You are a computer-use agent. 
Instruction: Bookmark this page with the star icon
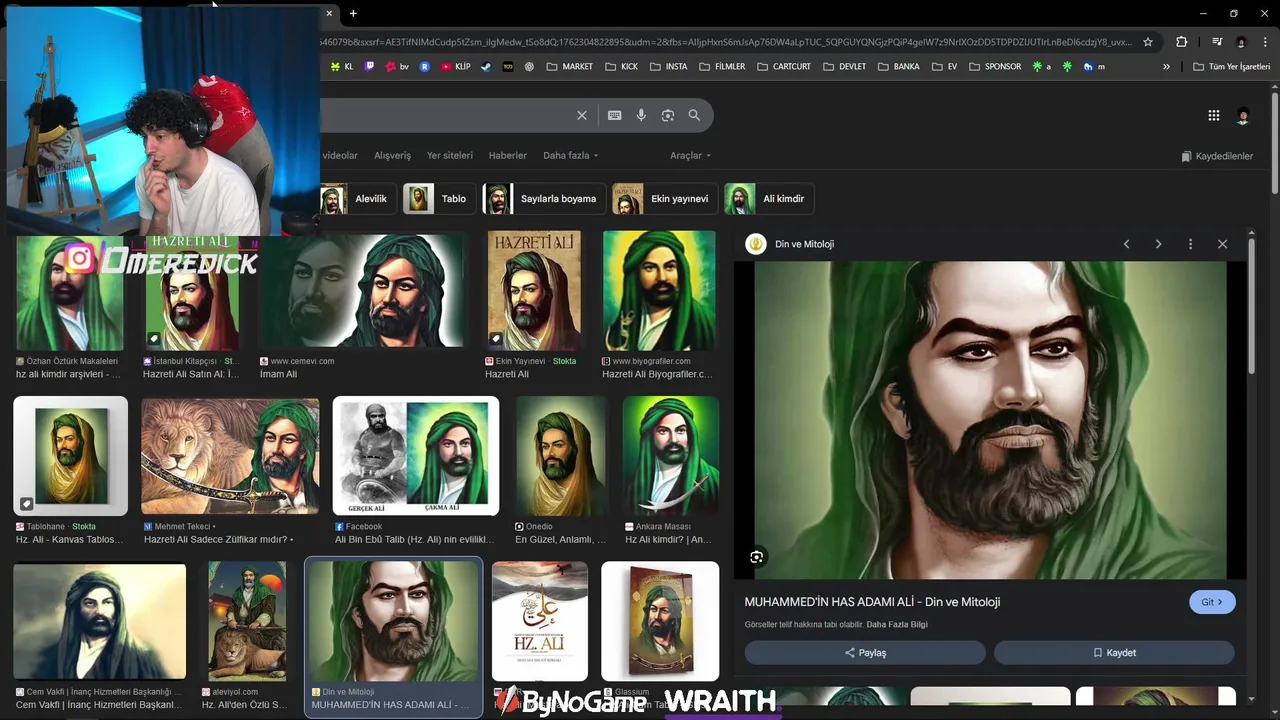pos(1148,42)
